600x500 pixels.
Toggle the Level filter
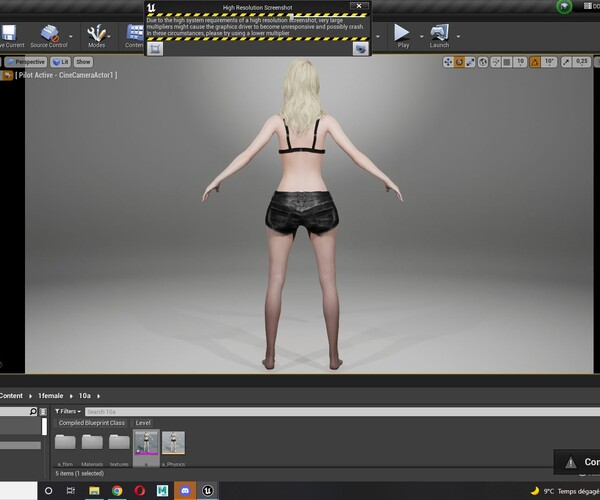(143, 423)
